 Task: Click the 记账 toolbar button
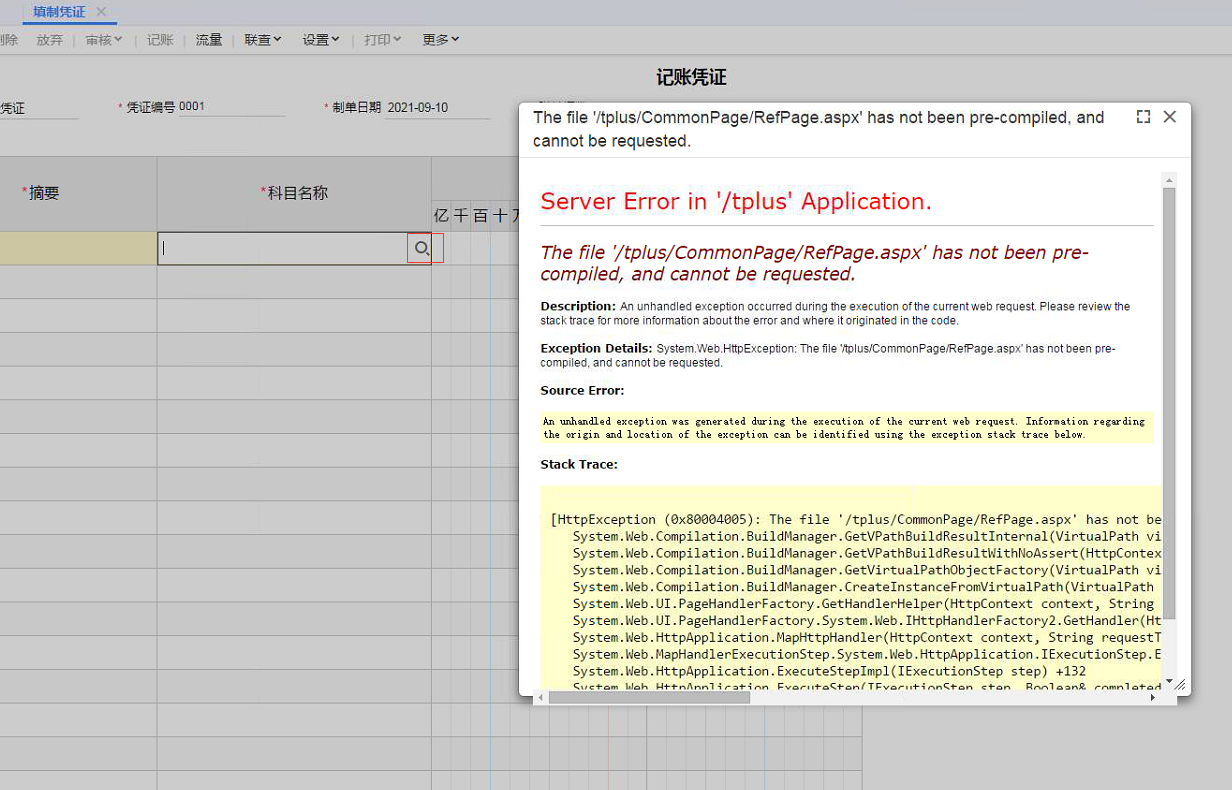tap(160, 40)
